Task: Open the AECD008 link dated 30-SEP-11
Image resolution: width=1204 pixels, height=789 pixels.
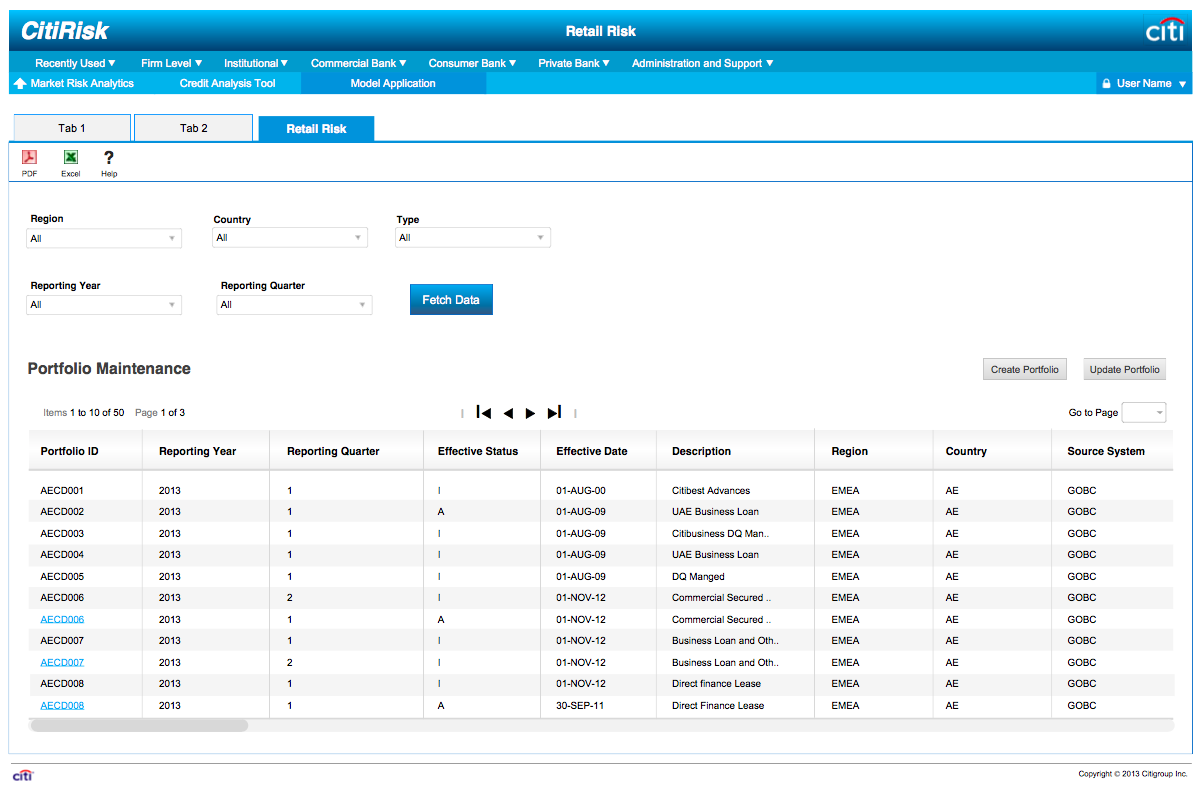Action: coord(62,706)
